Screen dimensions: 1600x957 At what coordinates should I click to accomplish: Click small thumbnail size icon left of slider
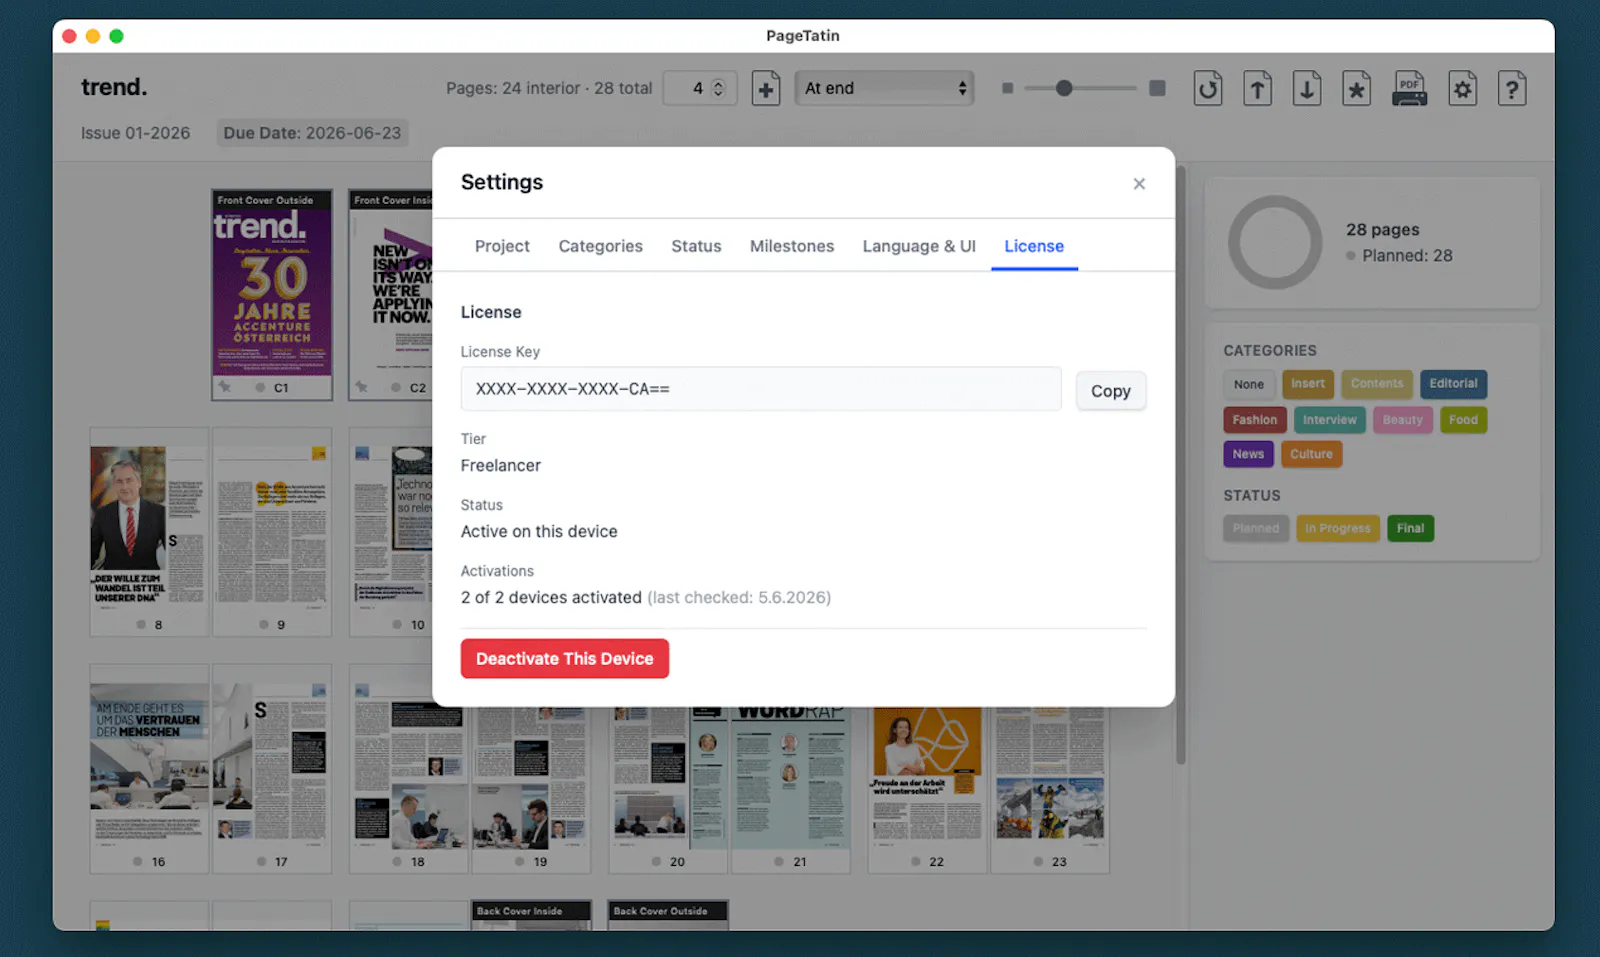point(1007,88)
